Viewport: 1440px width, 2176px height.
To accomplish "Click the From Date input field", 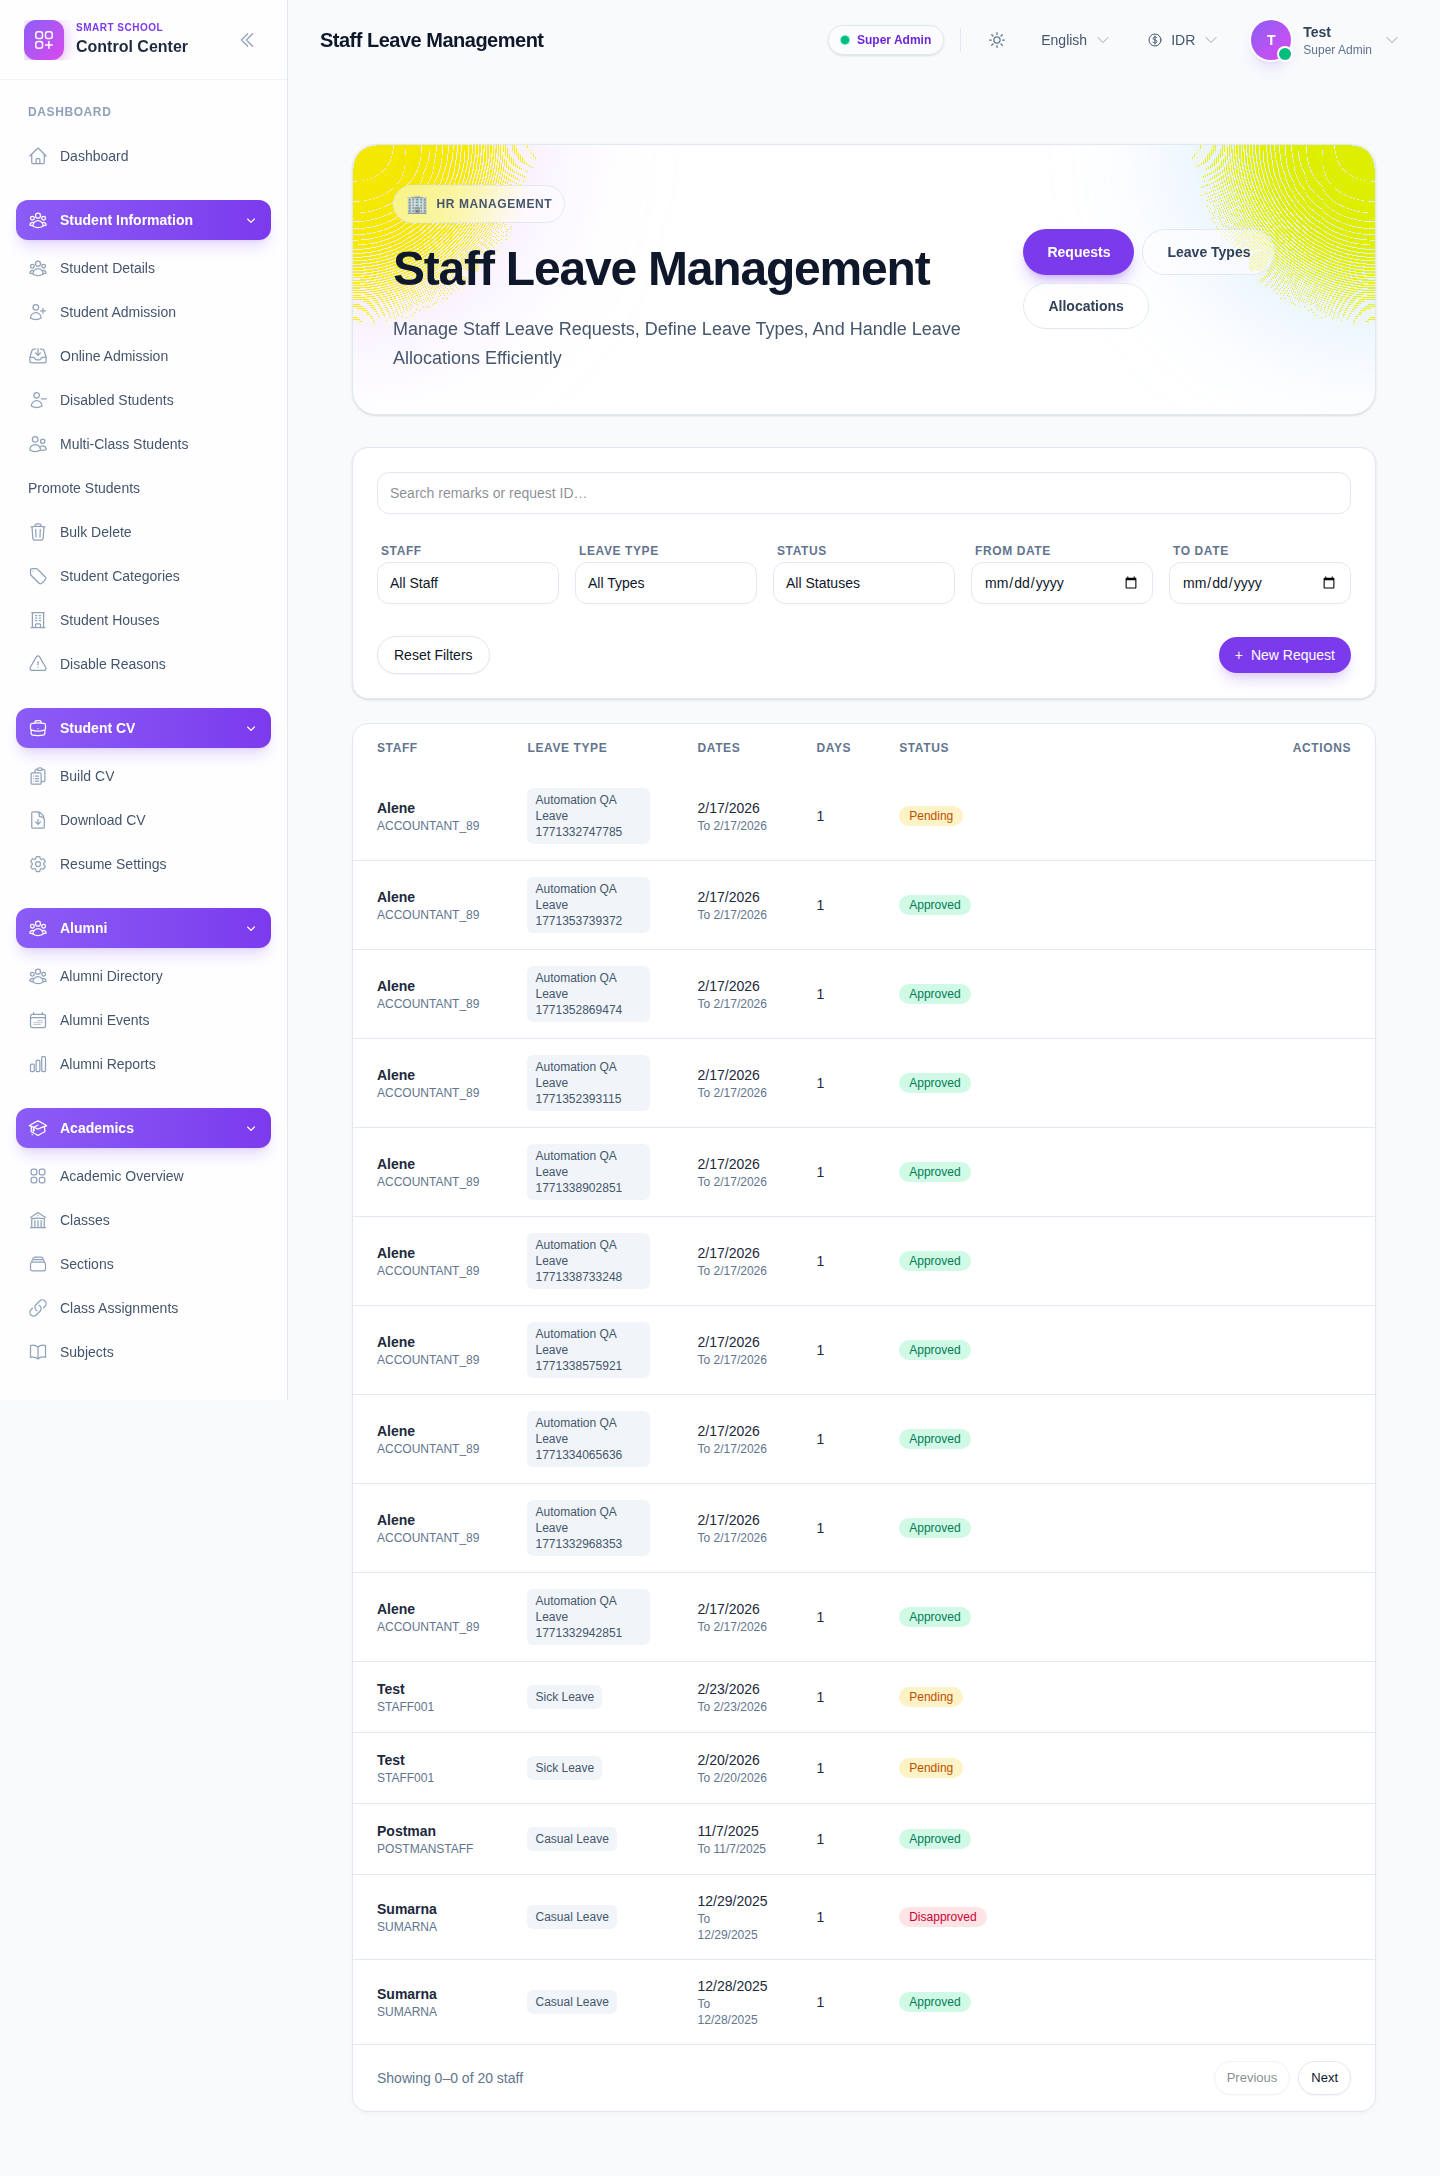I will (x=1062, y=583).
